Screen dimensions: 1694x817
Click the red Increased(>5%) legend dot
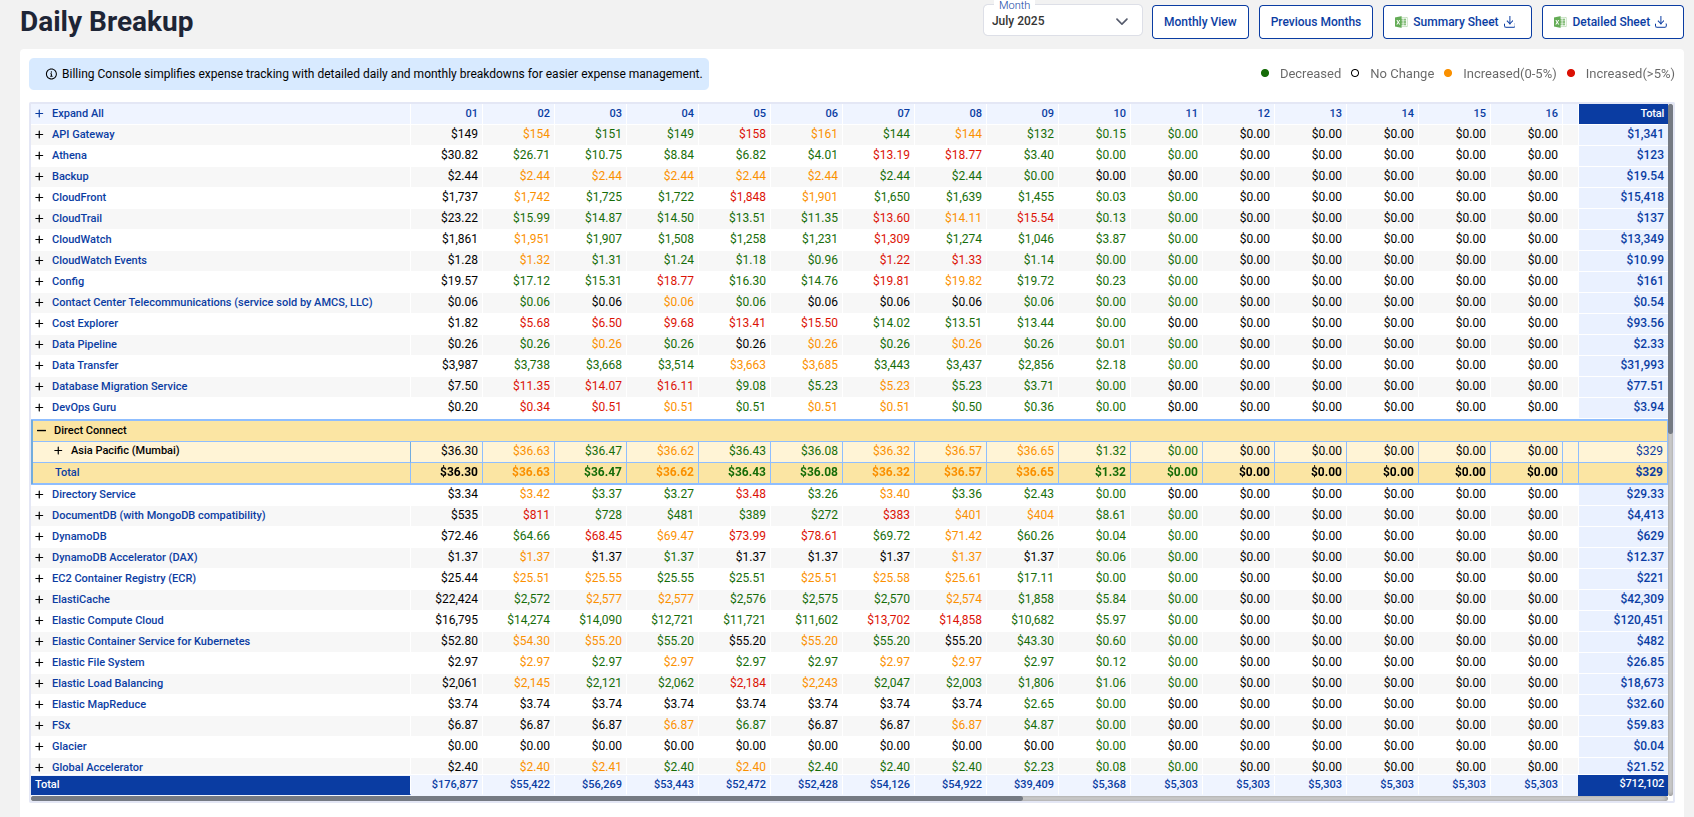[x=1571, y=73]
